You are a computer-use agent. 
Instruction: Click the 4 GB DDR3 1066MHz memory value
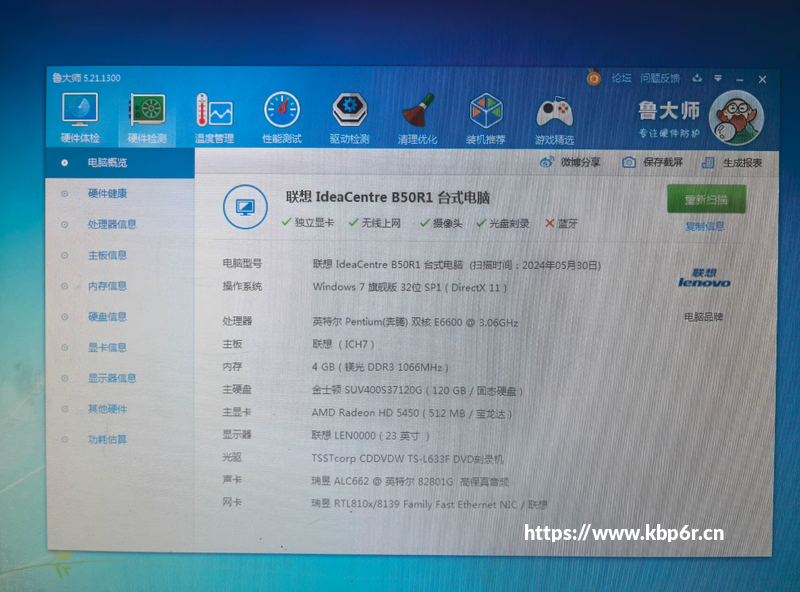pyautogui.click(x=380, y=367)
